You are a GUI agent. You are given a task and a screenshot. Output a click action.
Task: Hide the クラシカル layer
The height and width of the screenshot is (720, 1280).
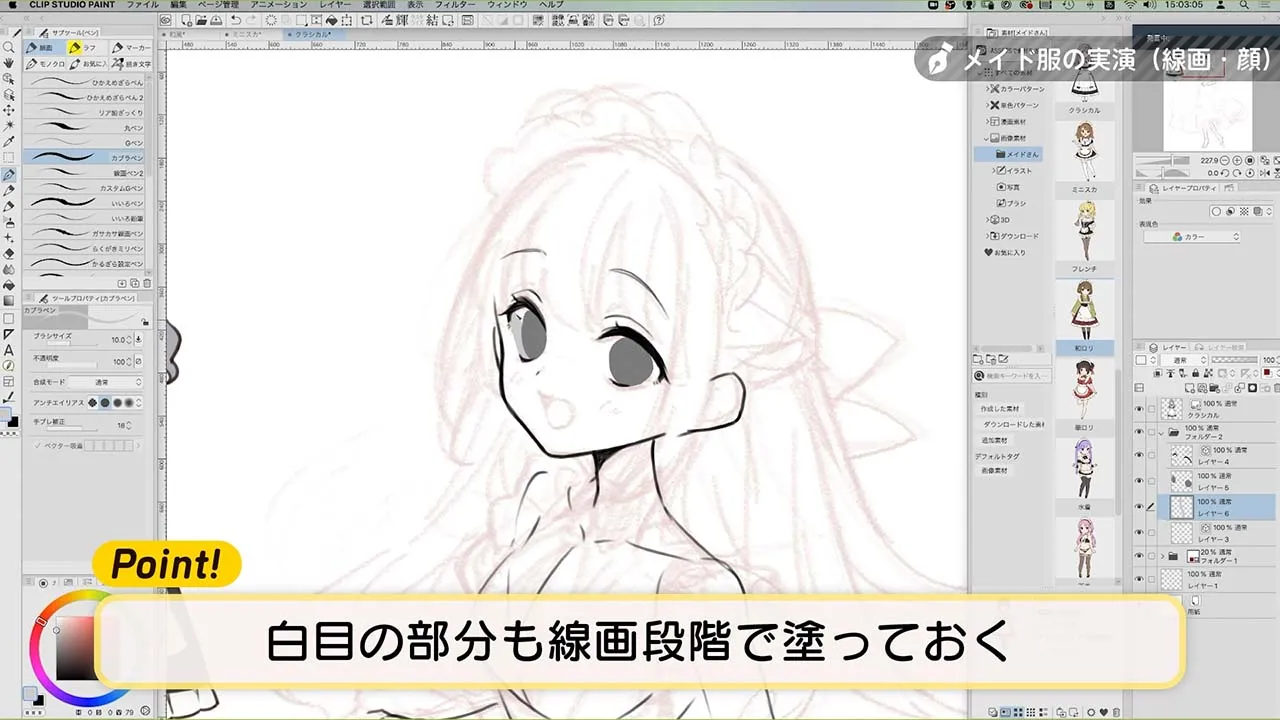pos(1139,408)
